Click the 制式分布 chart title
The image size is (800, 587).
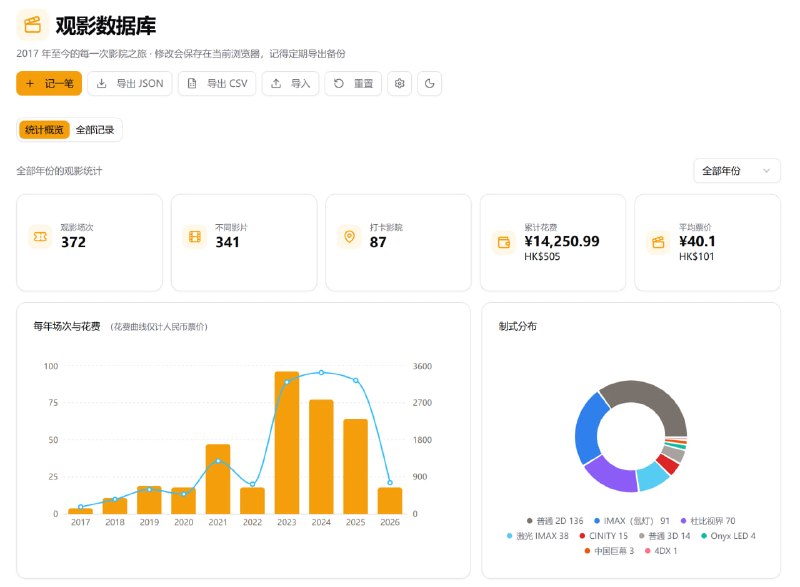[517, 326]
